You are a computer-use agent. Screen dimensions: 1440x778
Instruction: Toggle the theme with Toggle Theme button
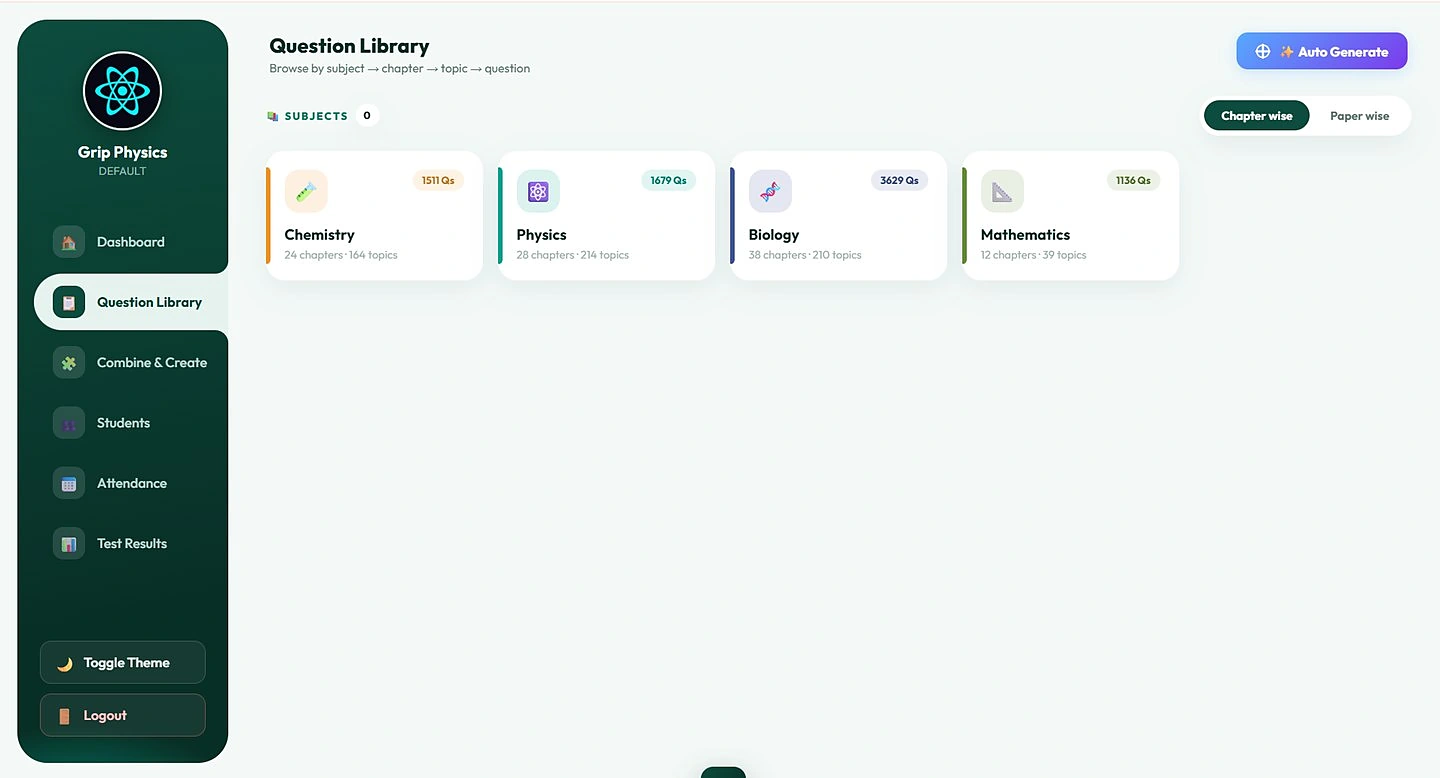pyautogui.click(x=122, y=663)
